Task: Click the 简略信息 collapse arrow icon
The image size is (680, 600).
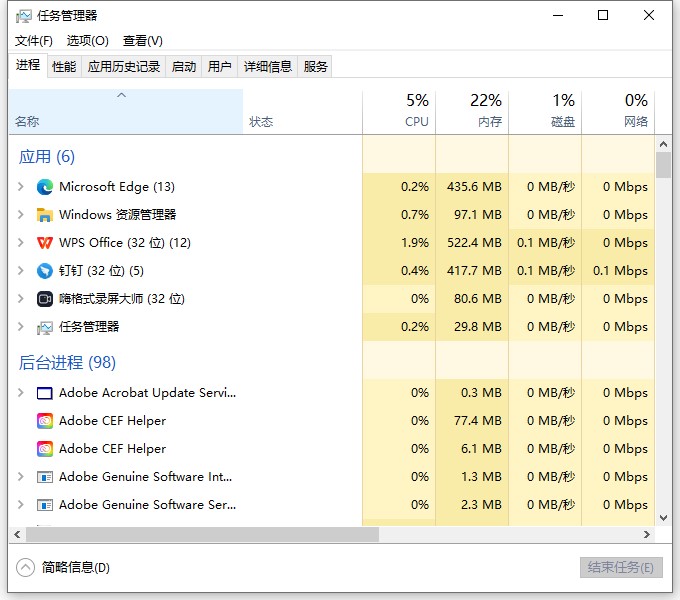Action: [25, 567]
